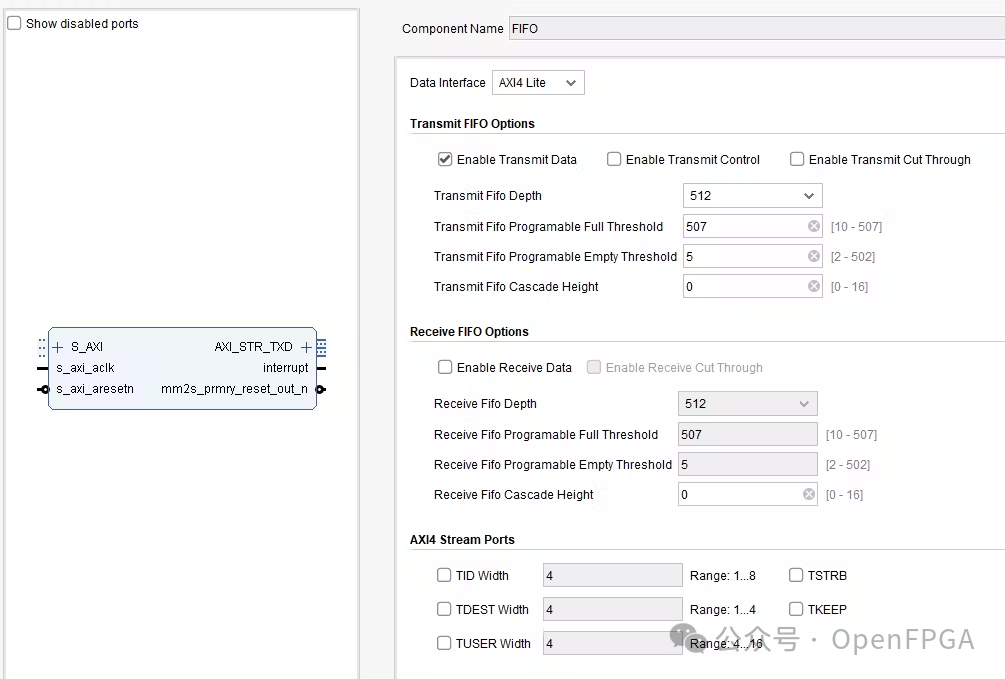Check Enable Receive Data
The image size is (1005, 679).
click(x=445, y=367)
